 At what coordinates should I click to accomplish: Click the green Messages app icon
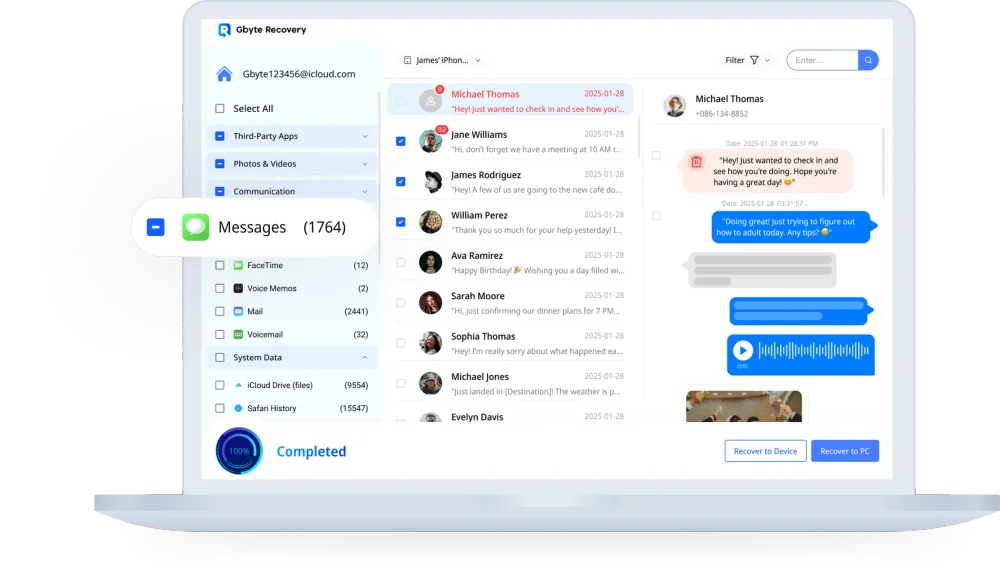[x=195, y=227]
